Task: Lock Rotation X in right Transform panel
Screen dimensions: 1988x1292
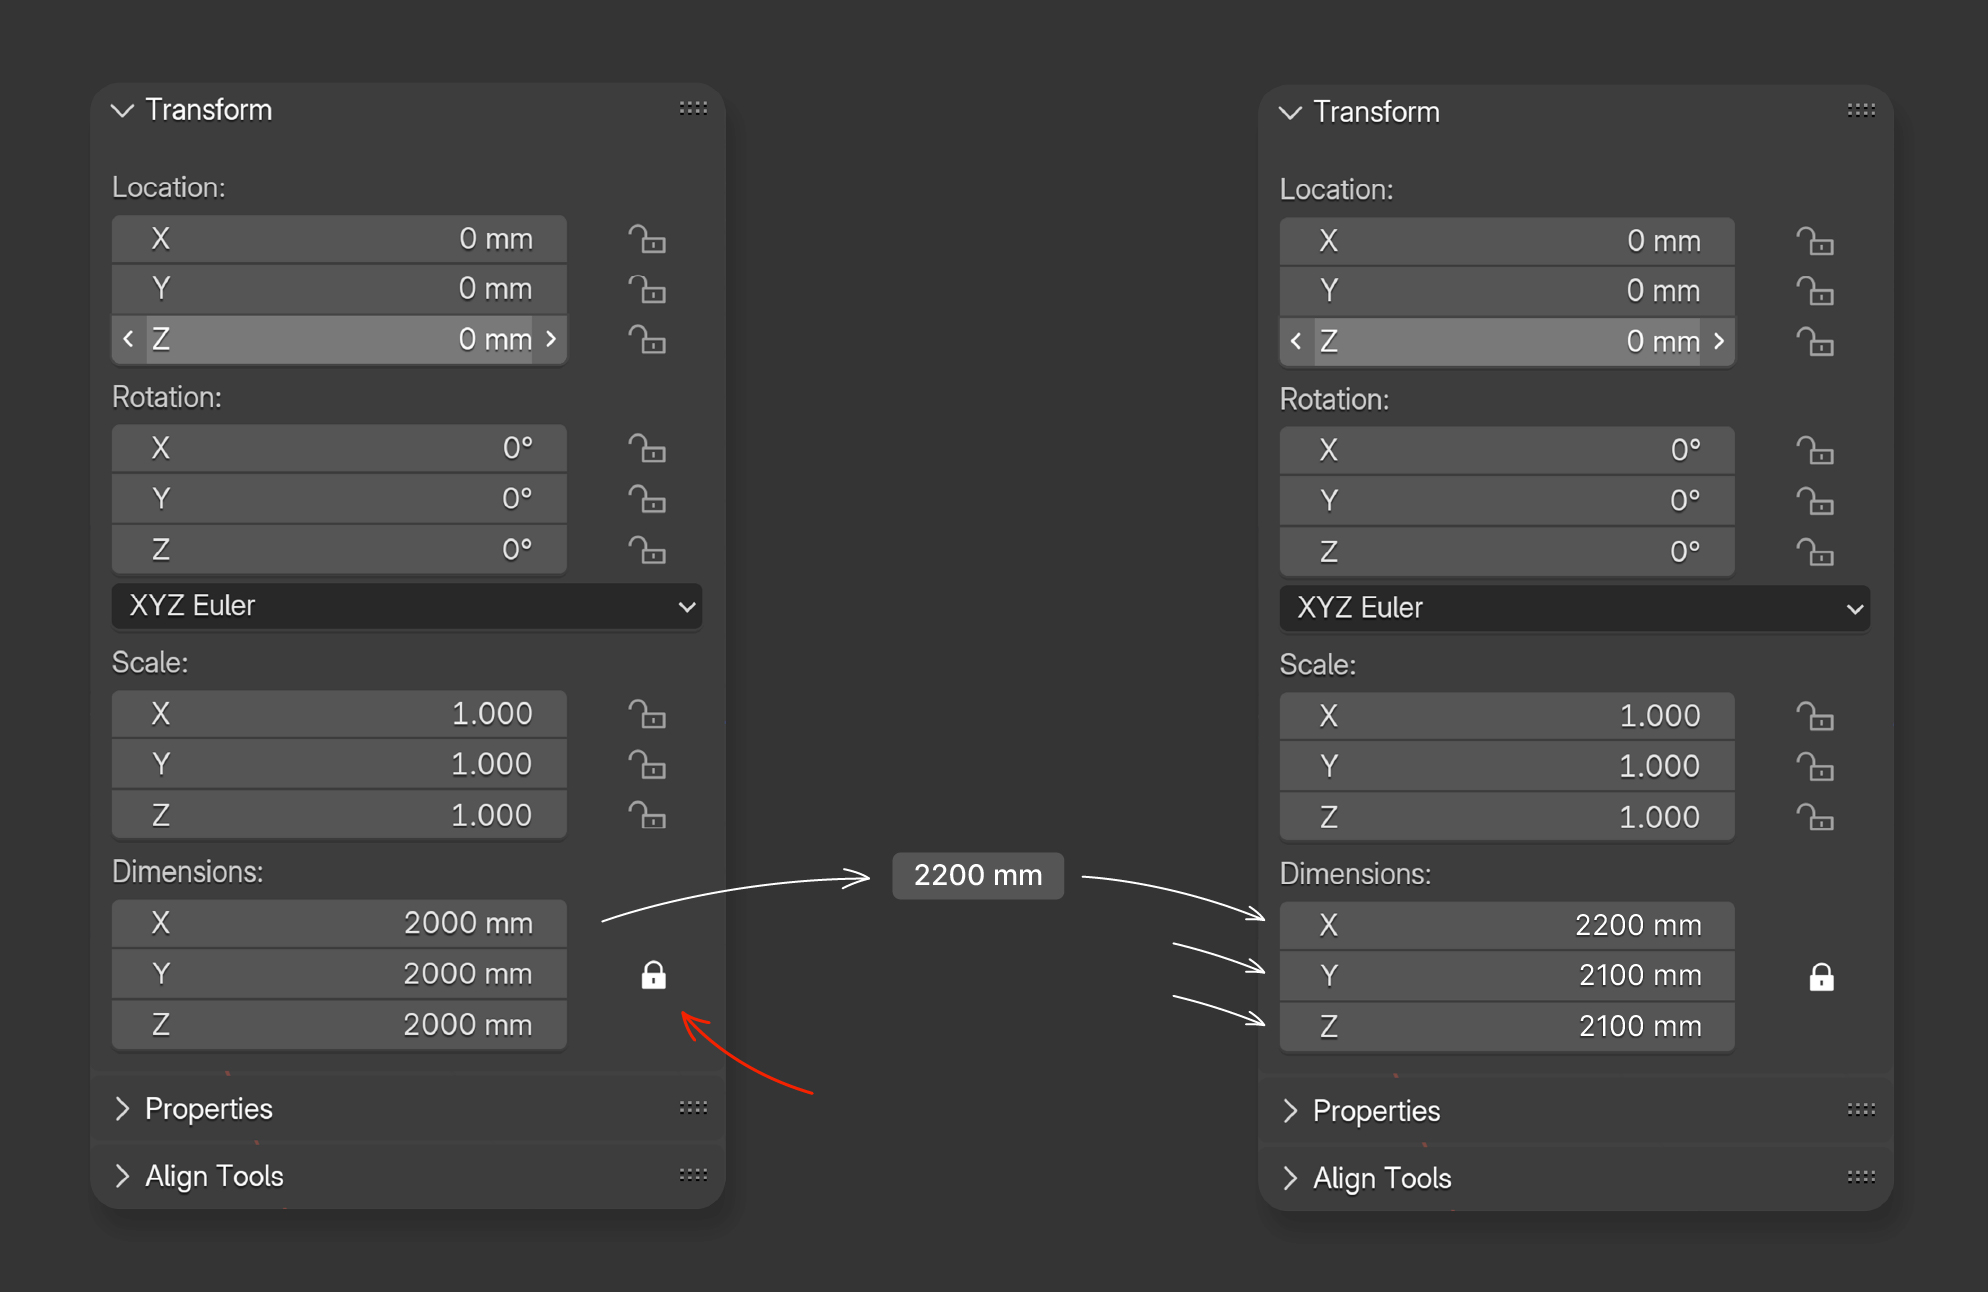Action: [1815, 451]
